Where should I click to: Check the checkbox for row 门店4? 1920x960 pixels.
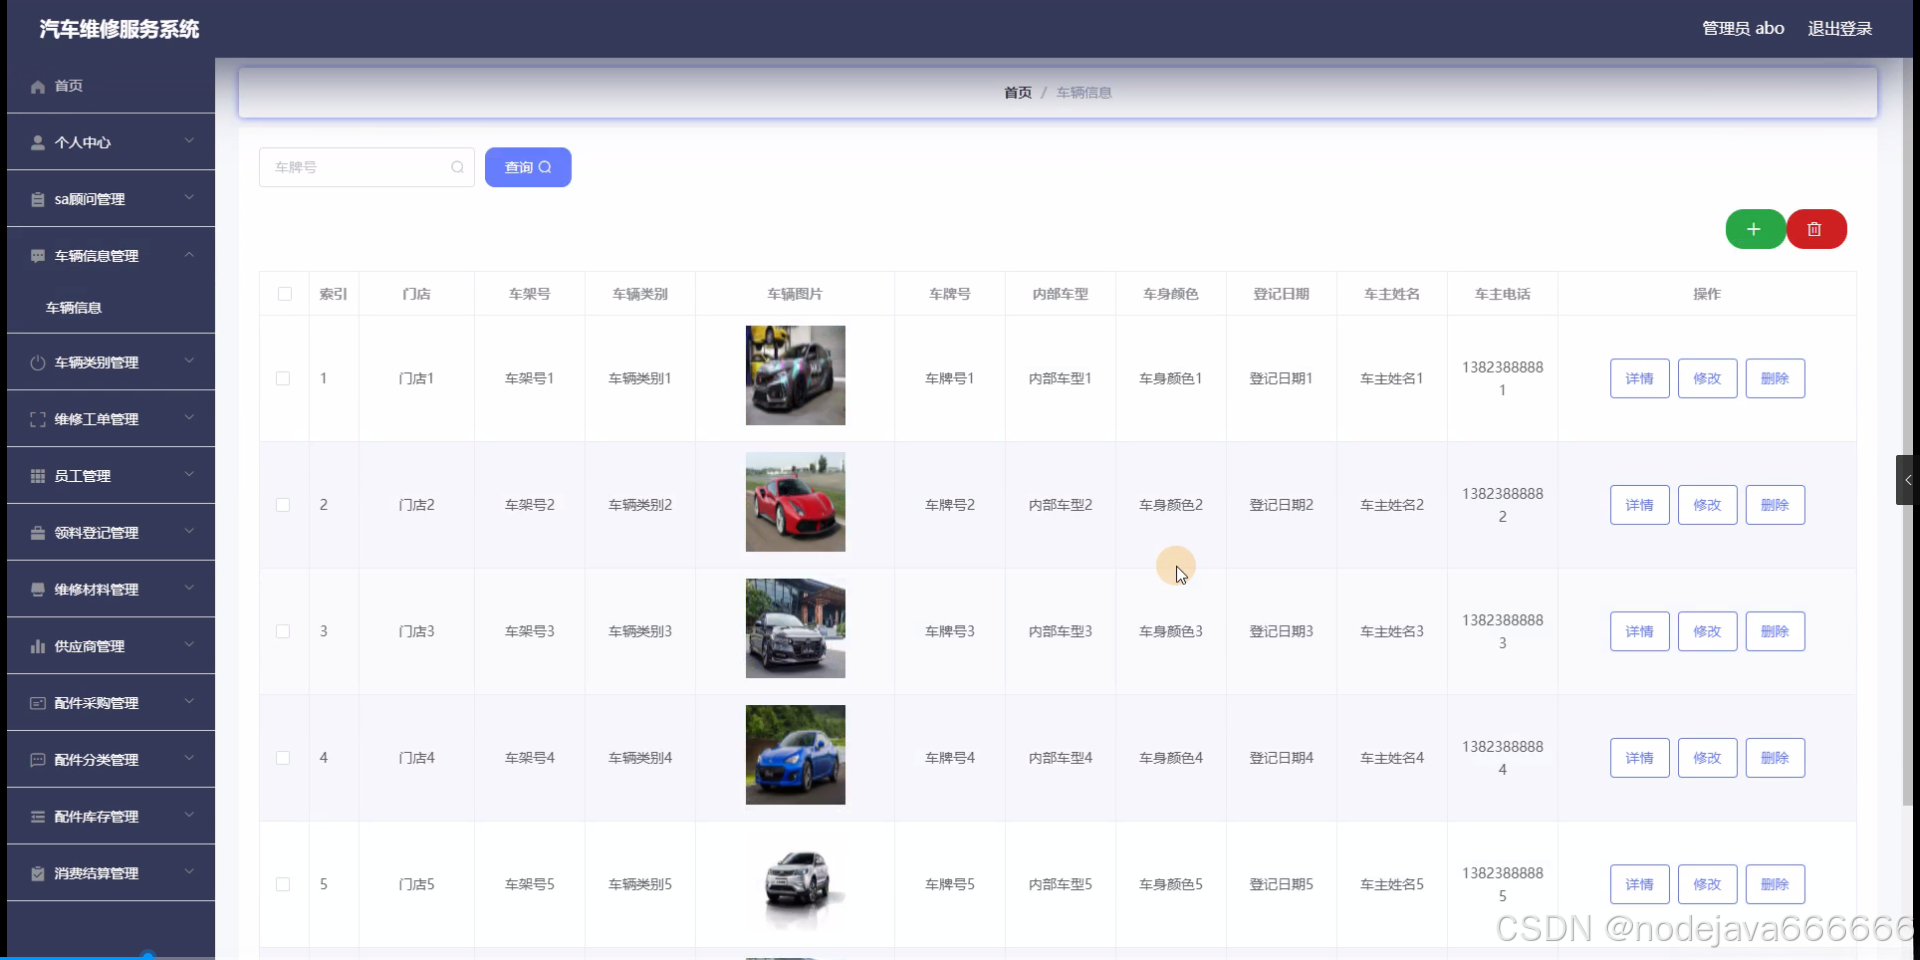pyautogui.click(x=283, y=758)
